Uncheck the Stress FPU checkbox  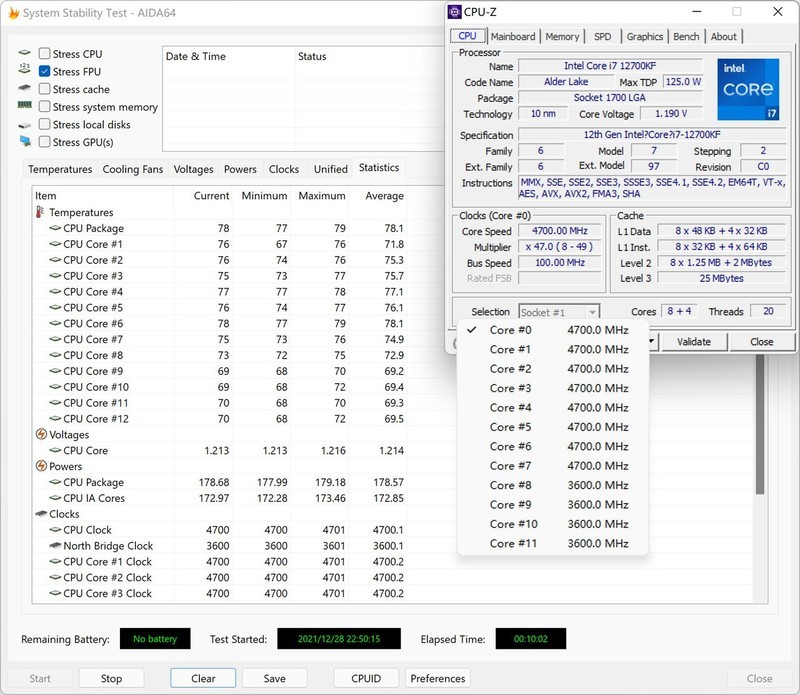pos(45,72)
